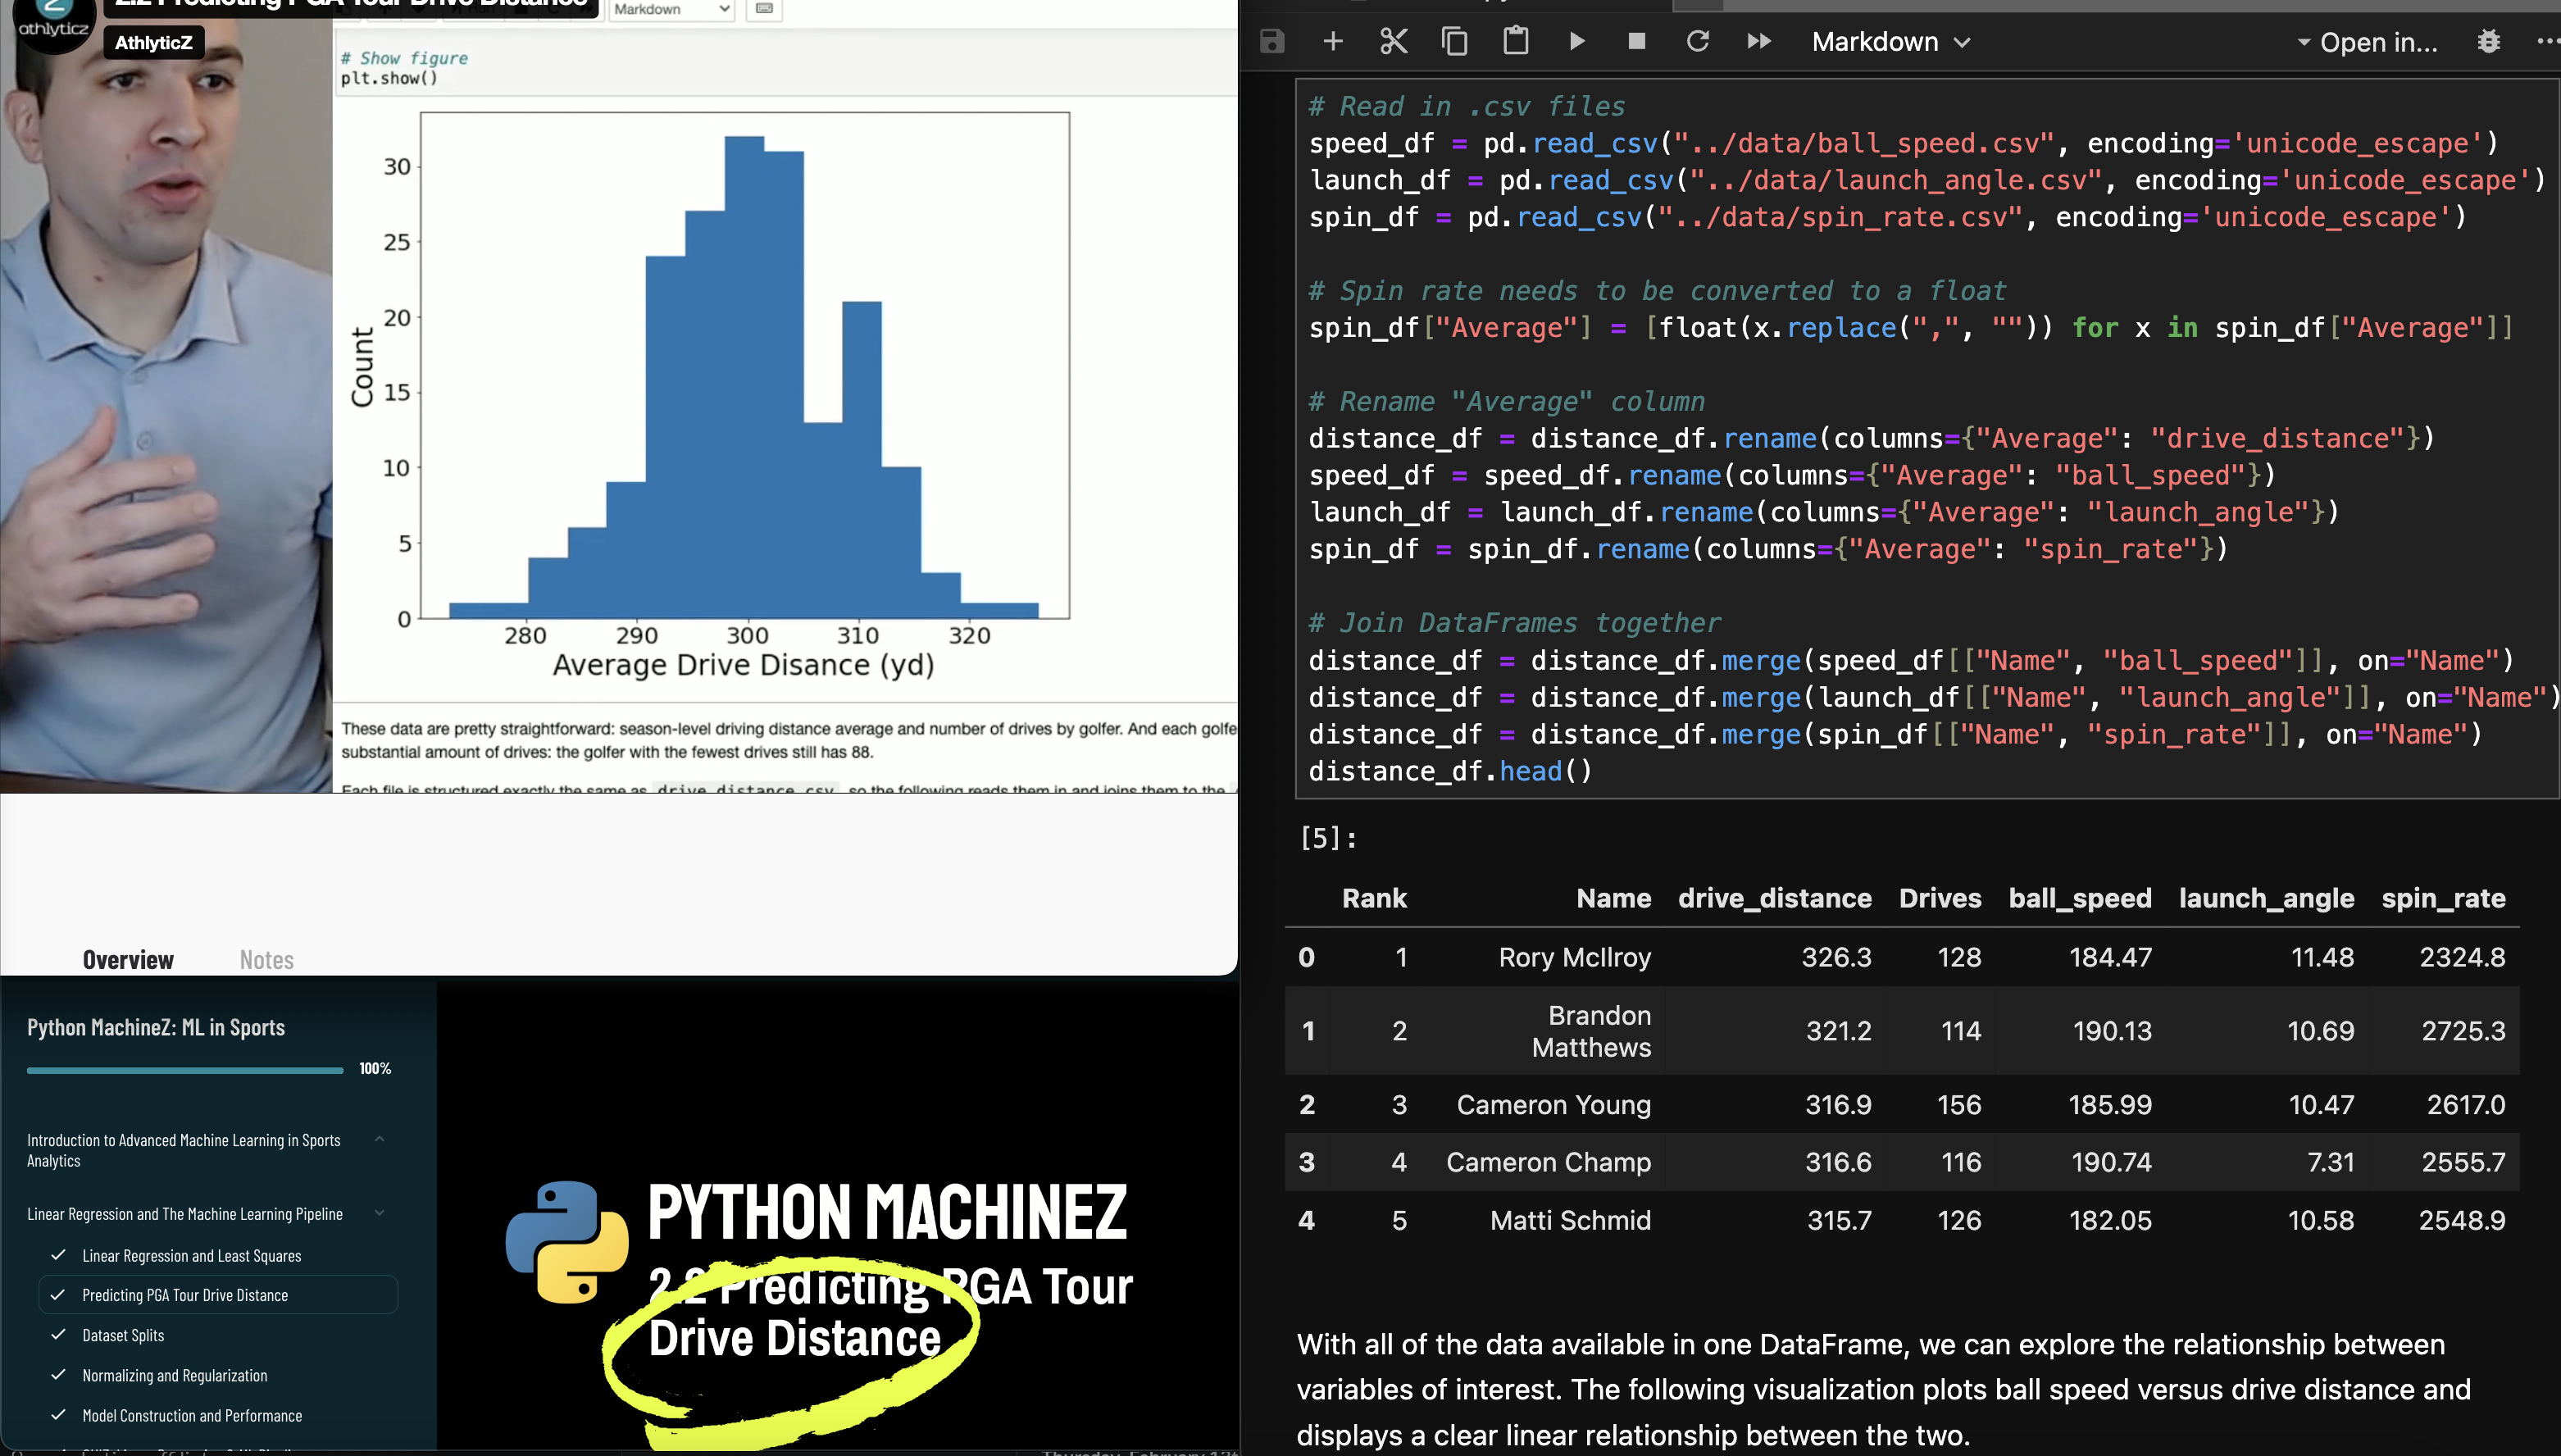The height and width of the screenshot is (1456, 2561).
Task: Expand Introduction to Advanced Machine Learning section
Action: point(379,1139)
